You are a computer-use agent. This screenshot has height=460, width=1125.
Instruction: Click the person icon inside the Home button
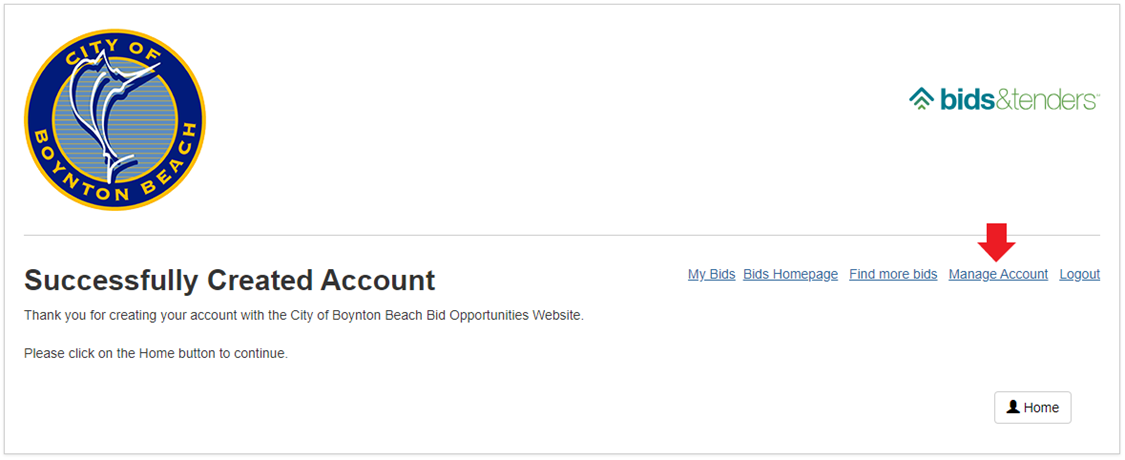(1013, 407)
